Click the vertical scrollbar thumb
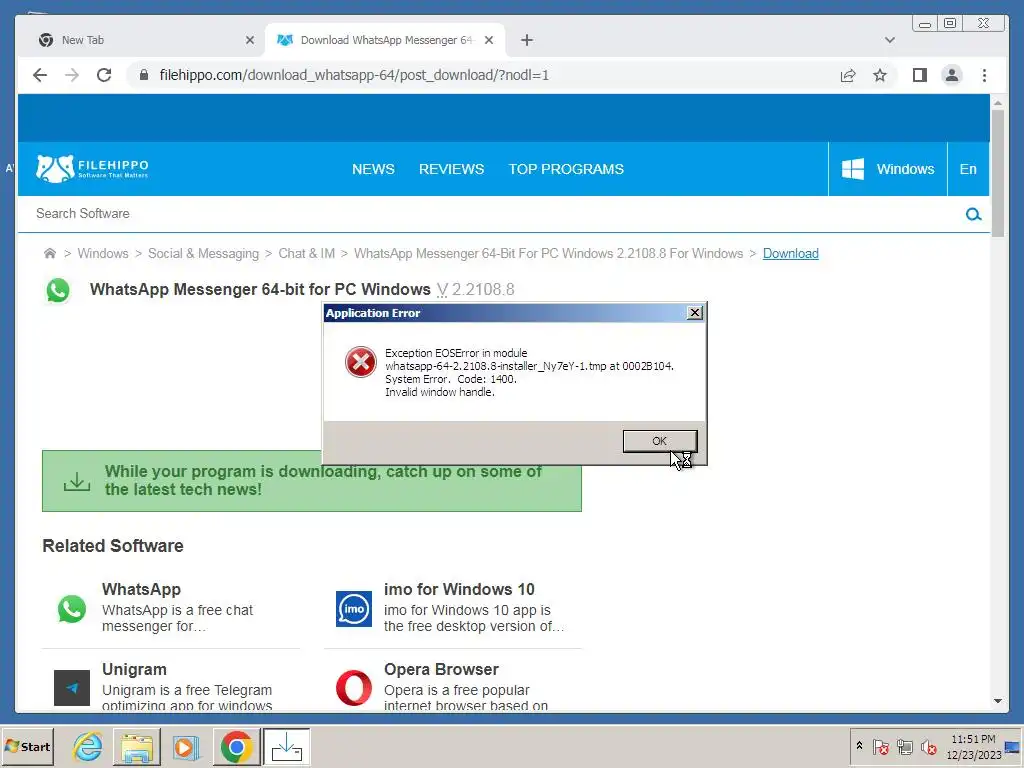Screen dimensions: 1024x768 pos(997,174)
